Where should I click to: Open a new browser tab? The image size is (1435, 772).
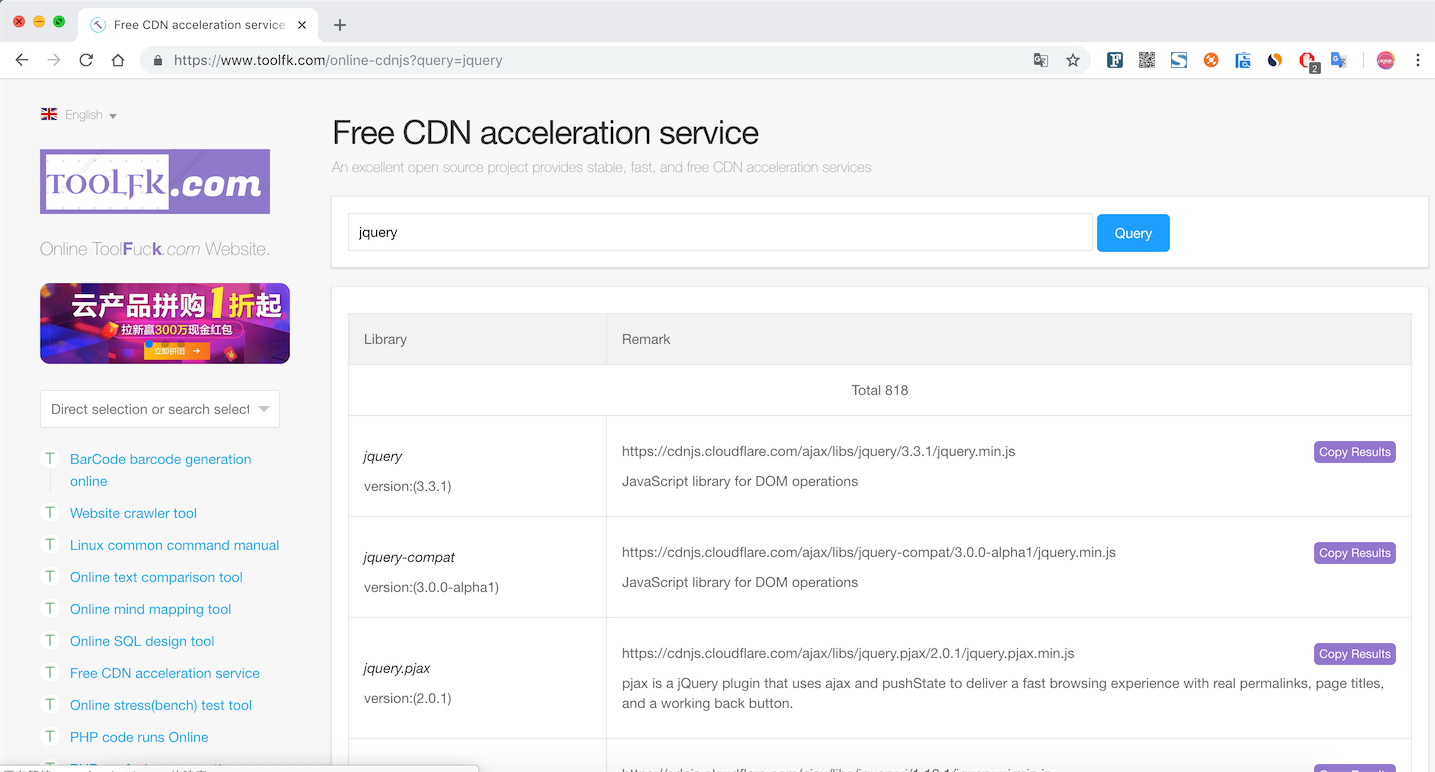tap(340, 25)
